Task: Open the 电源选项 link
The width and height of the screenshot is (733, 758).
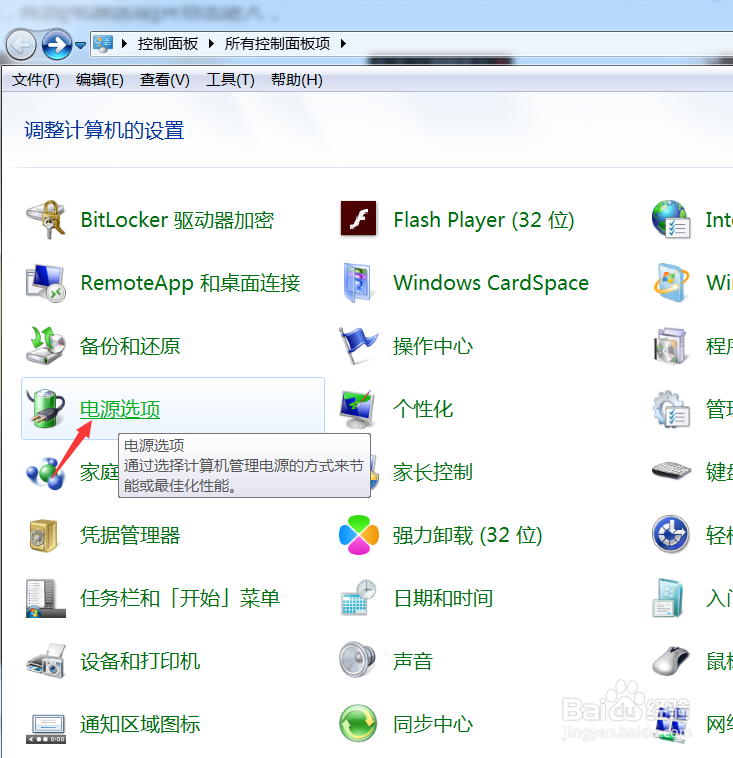Action: tap(120, 409)
